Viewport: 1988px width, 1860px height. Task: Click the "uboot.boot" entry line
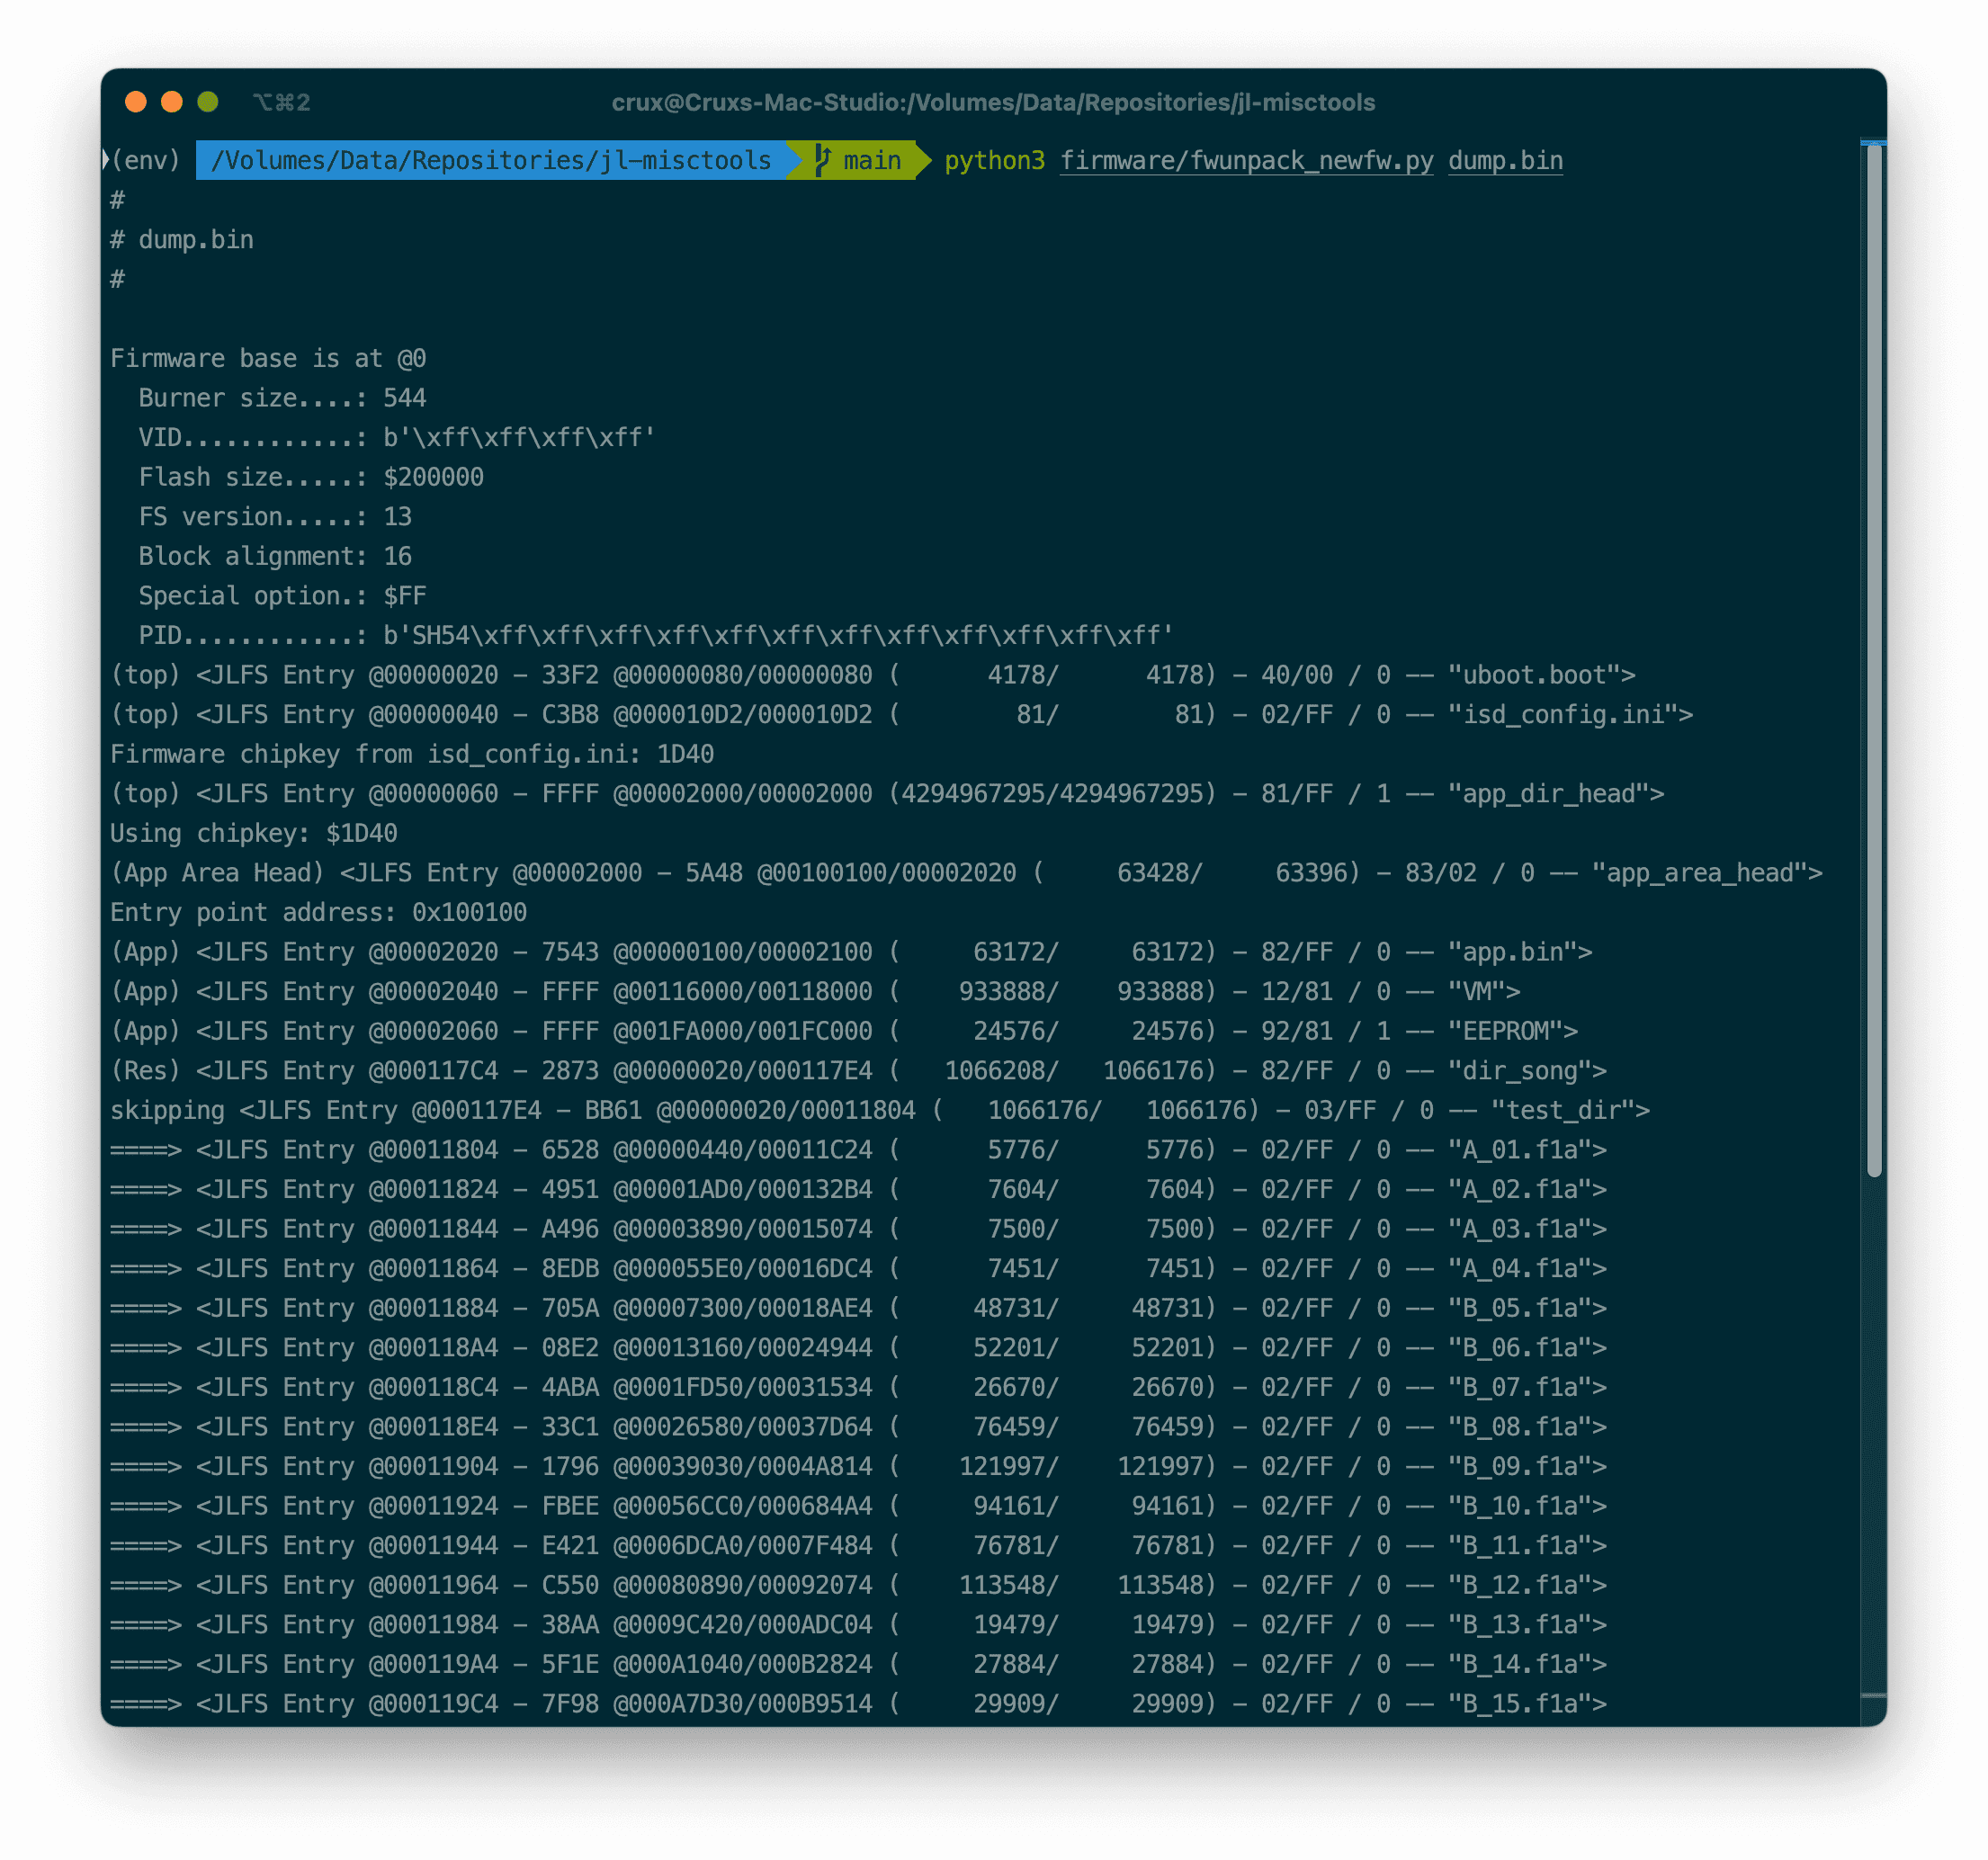point(1541,675)
